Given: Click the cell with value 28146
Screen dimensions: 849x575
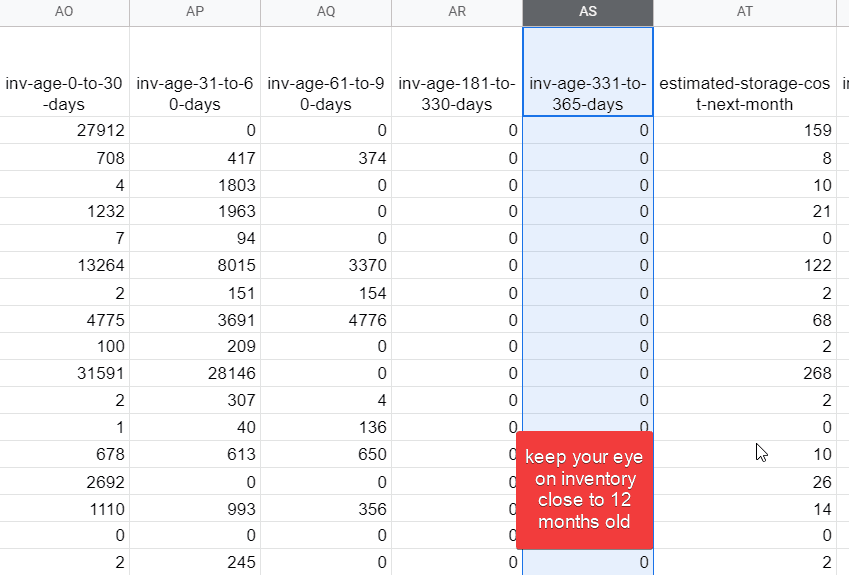Looking at the screenshot, I should click(x=195, y=374).
